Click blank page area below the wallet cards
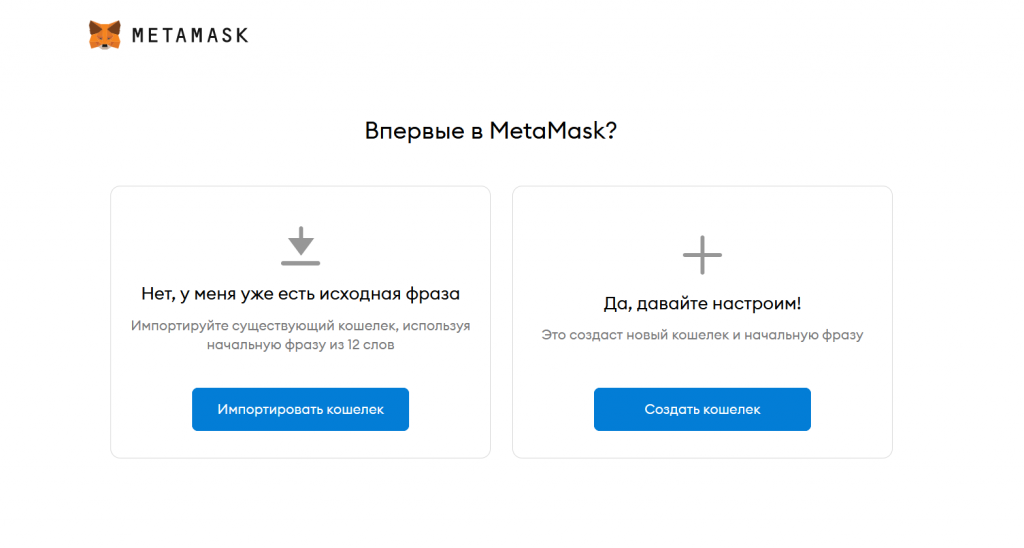The image size is (1024, 548). (500, 505)
